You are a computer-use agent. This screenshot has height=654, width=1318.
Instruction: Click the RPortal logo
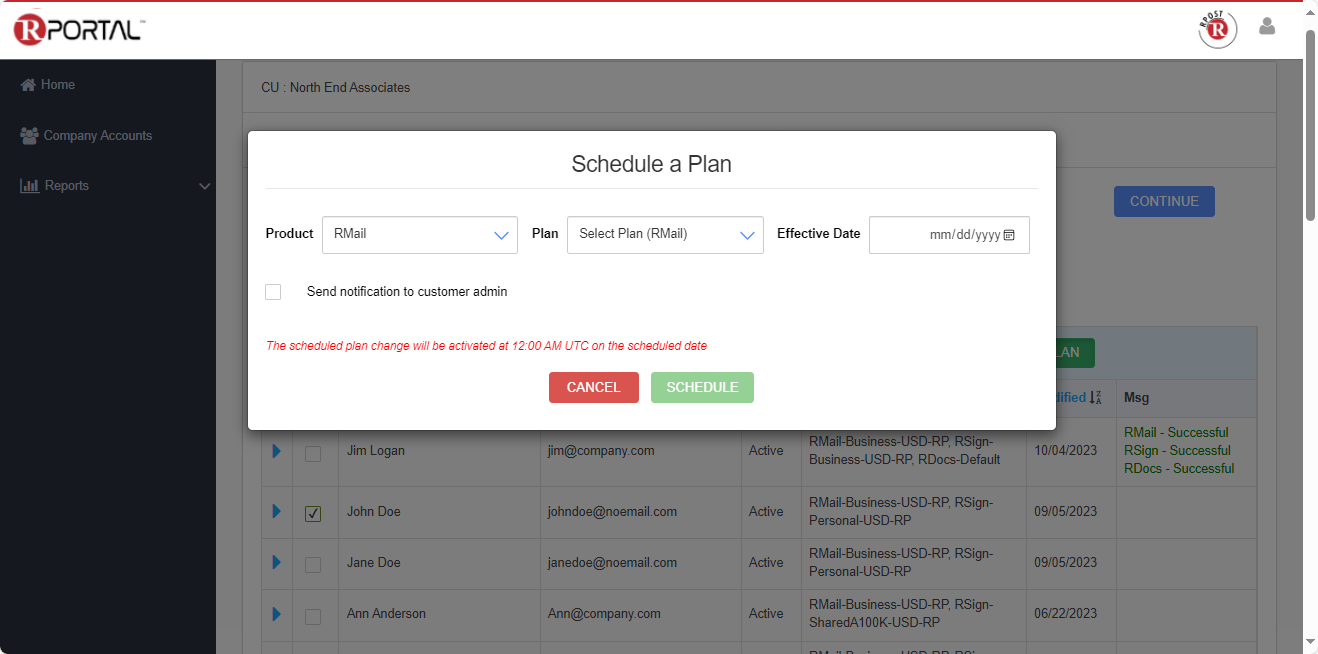click(79, 30)
